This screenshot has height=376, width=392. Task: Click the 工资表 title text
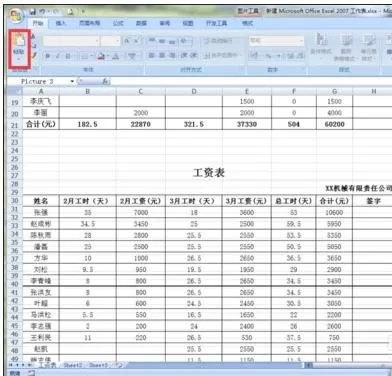pyautogui.click(x=209, y=173)
